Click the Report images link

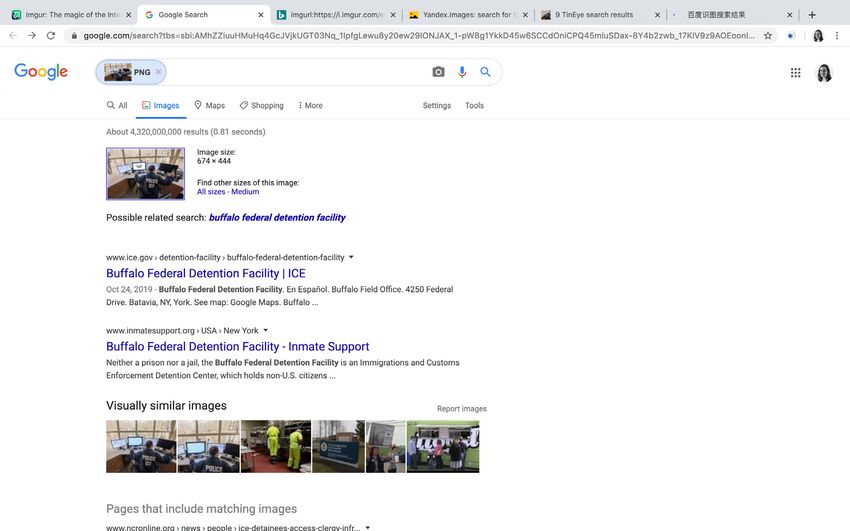(462, 409)
